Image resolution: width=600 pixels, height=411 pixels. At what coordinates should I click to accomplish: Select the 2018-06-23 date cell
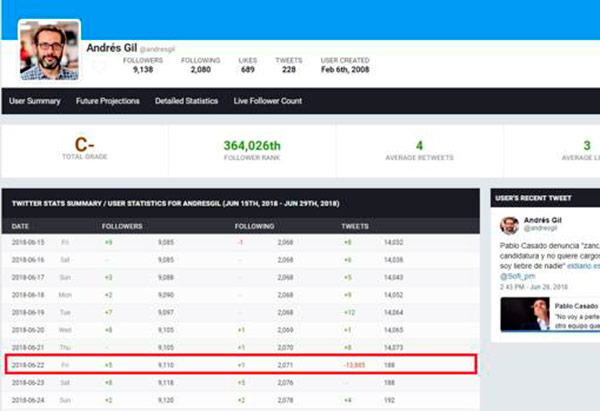tap(28, 383)
